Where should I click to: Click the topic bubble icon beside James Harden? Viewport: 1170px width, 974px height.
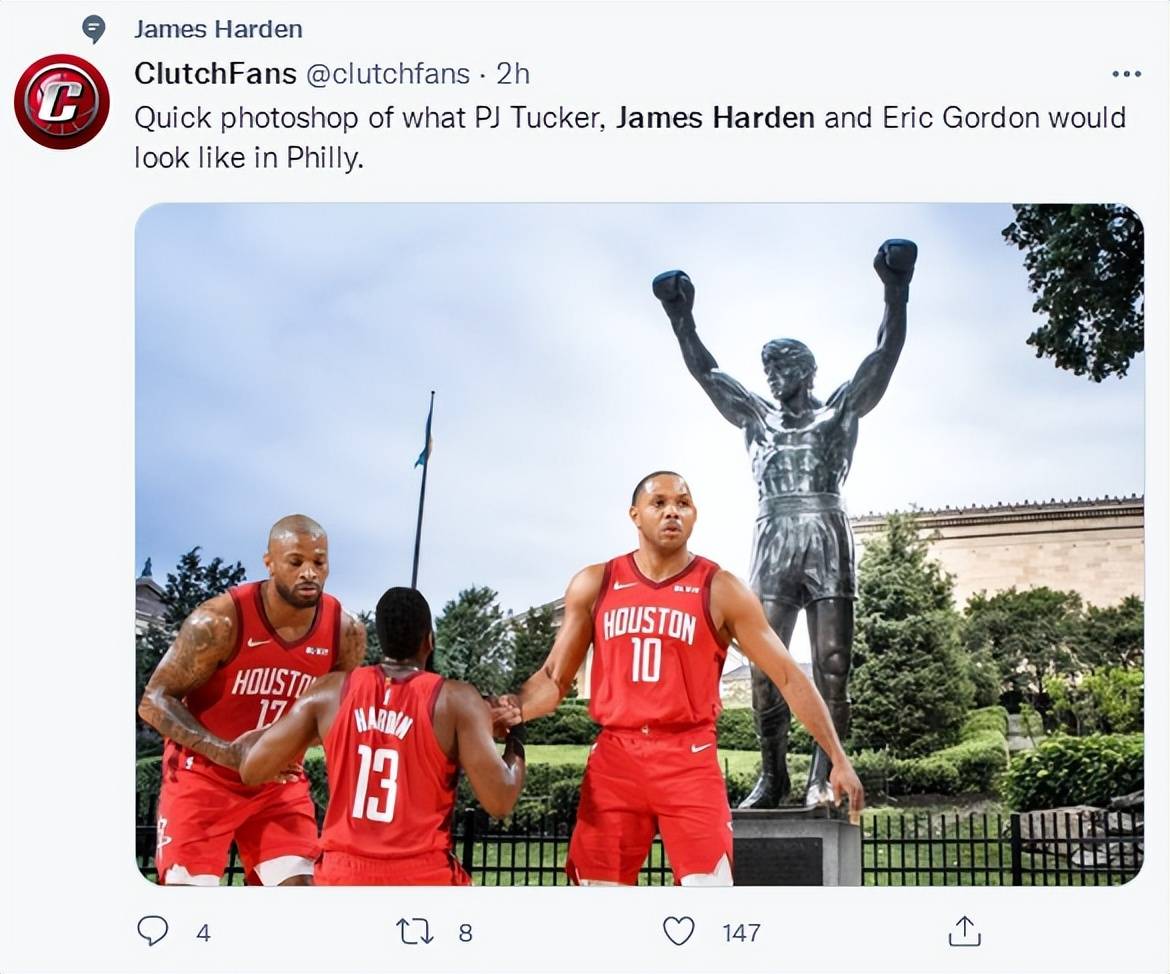pos(93,30)
